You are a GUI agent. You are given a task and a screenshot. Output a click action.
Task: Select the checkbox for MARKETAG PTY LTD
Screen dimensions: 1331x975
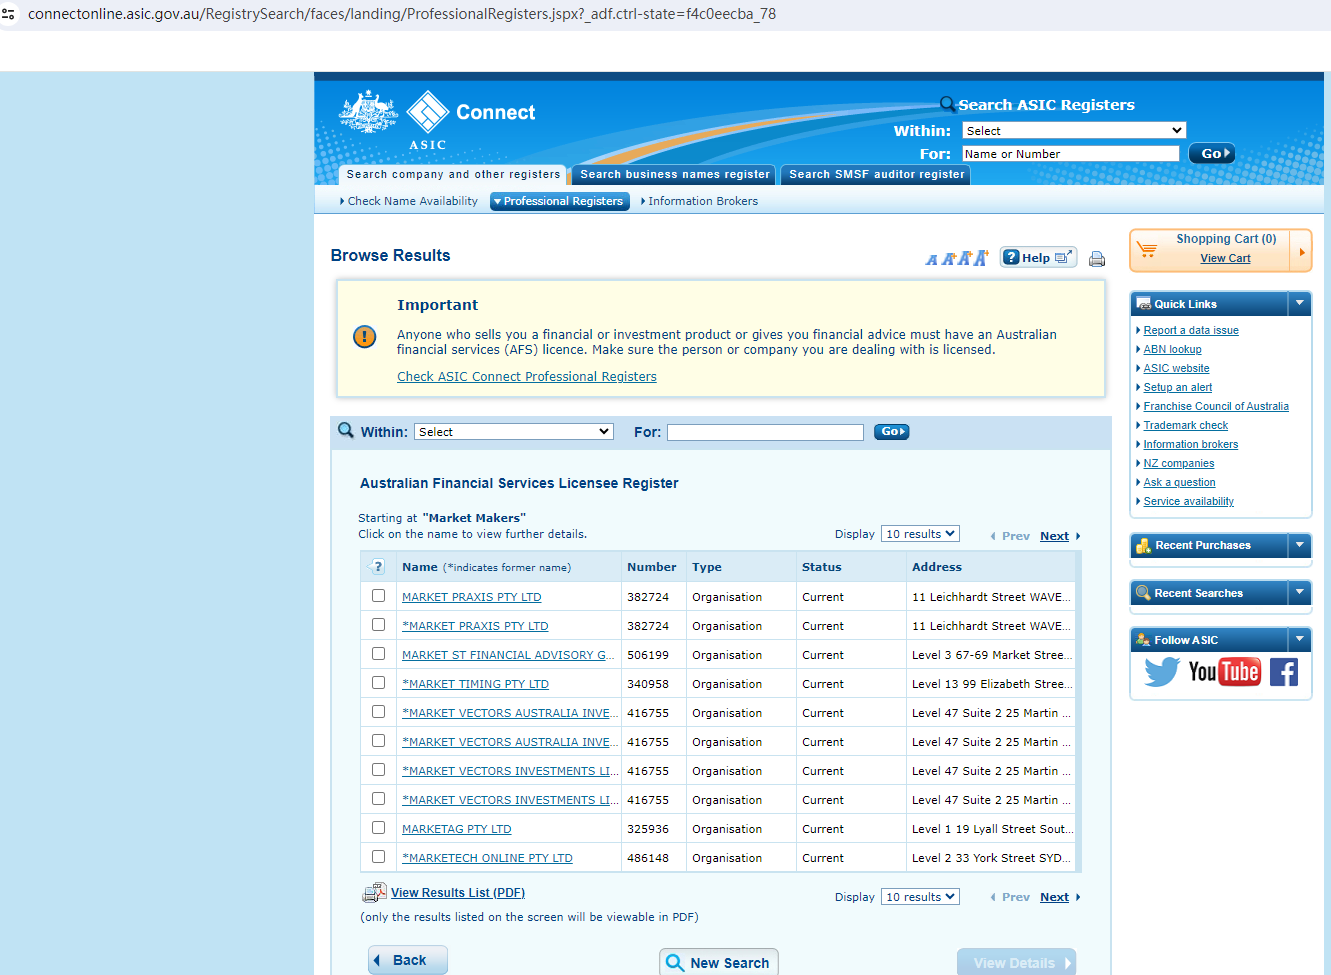pyautogui.click(x=378, y=828)
